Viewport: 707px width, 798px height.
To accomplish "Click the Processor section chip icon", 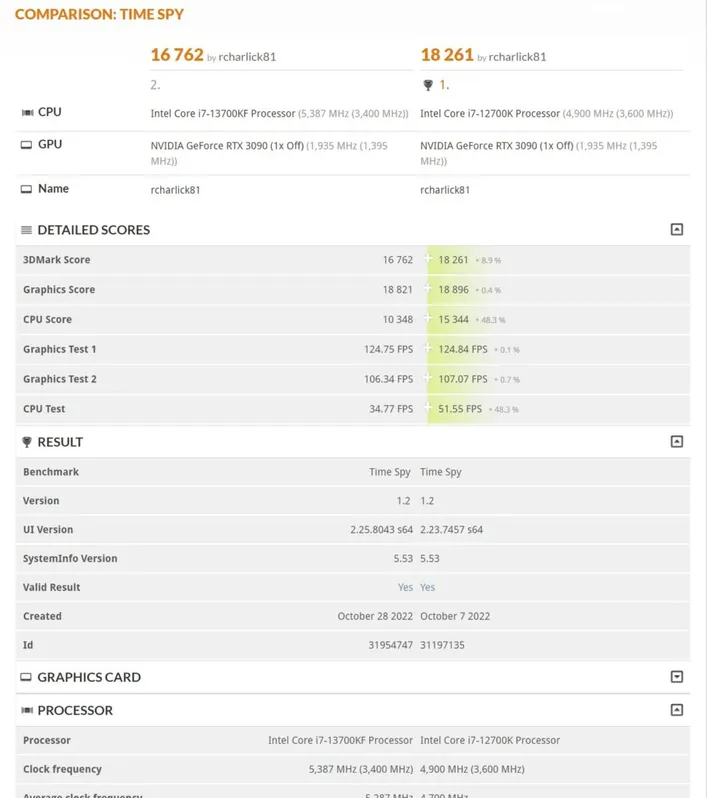I will point(27,710).
